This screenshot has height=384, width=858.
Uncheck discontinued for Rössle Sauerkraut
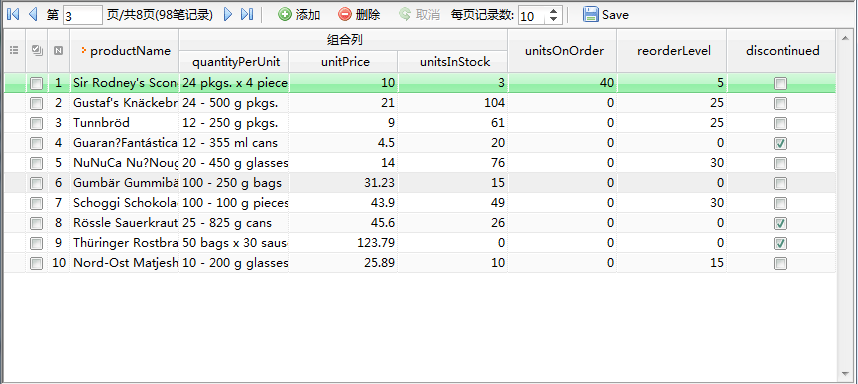pos(781,223)
